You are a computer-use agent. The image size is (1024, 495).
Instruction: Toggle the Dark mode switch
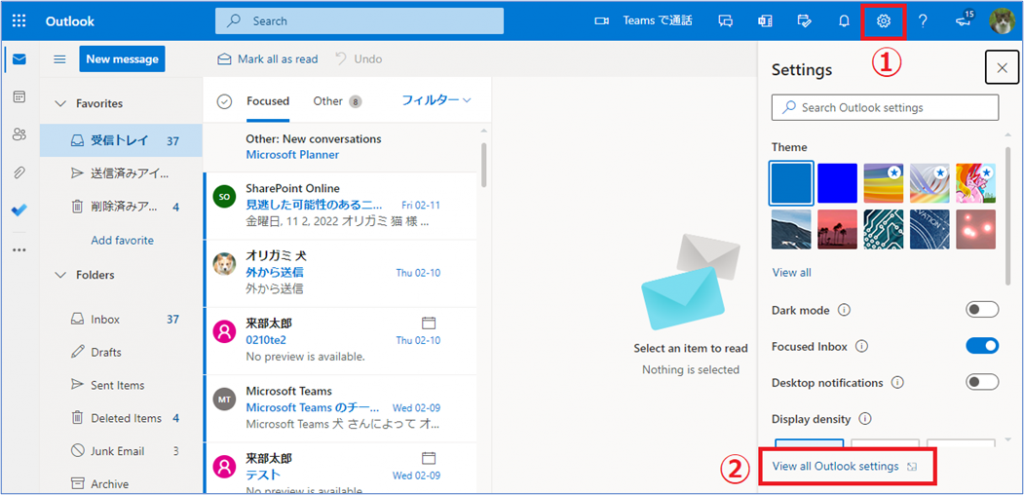[982, 310]
